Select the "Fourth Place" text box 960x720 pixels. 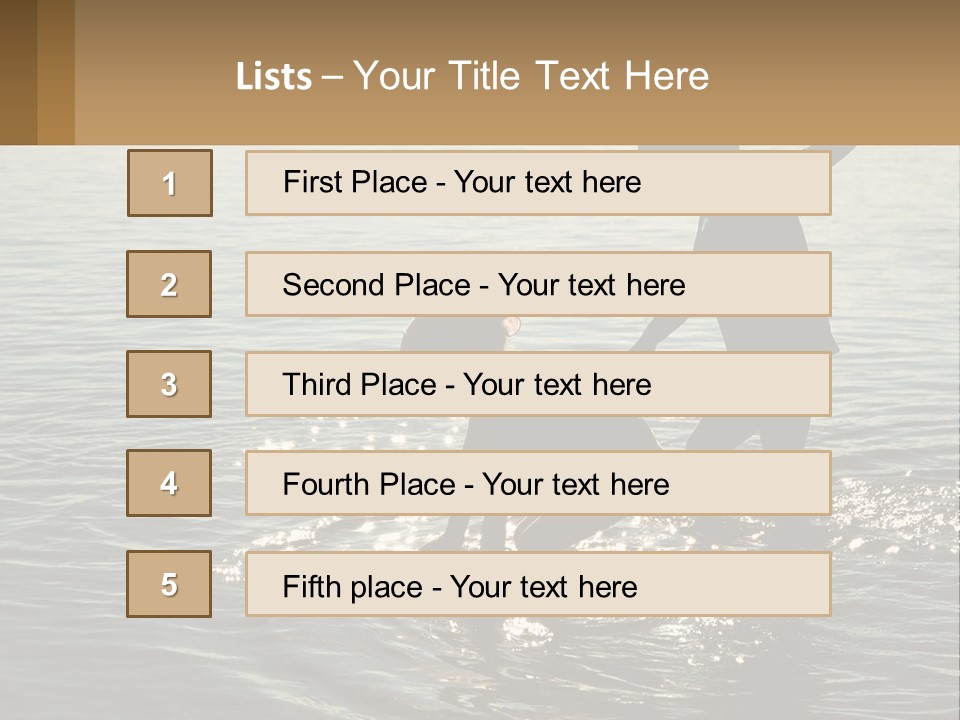point(538,484)
